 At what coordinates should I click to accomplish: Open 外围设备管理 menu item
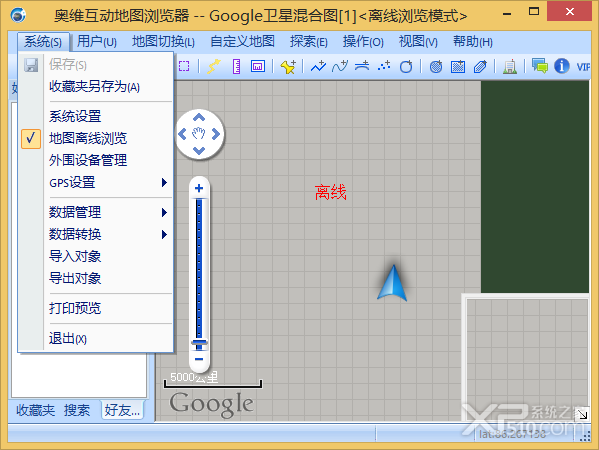(x=96, y=160)
